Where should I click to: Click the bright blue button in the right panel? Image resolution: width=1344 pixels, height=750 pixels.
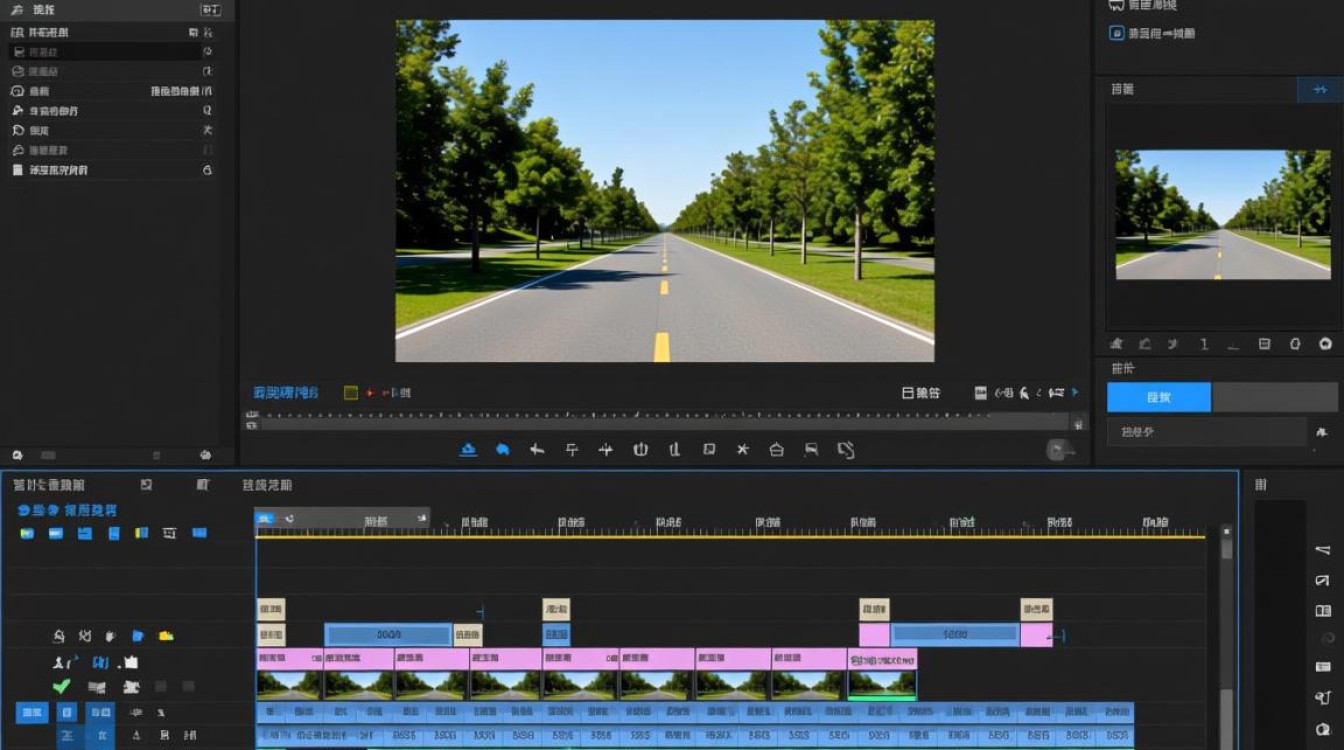point(1159,397)
